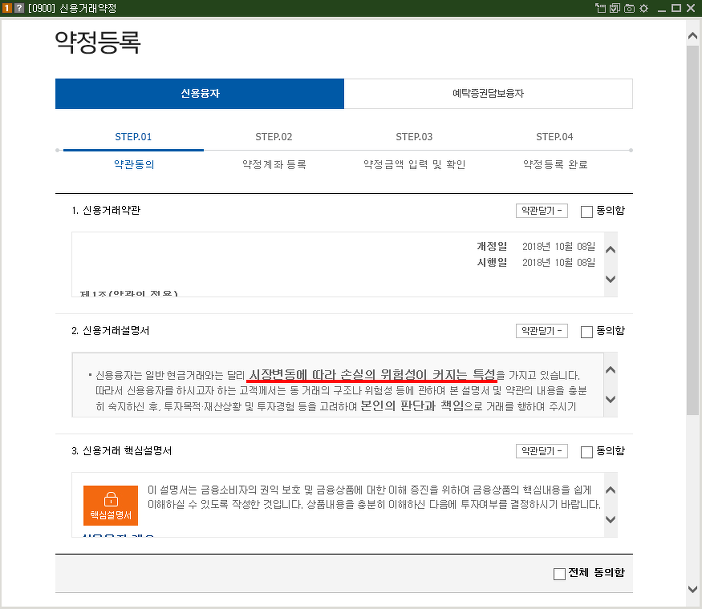Viewport: 702px width, 609px height.
Task: Check 동의함 for 신용거래약관
Action: click(x=586, y=211)
